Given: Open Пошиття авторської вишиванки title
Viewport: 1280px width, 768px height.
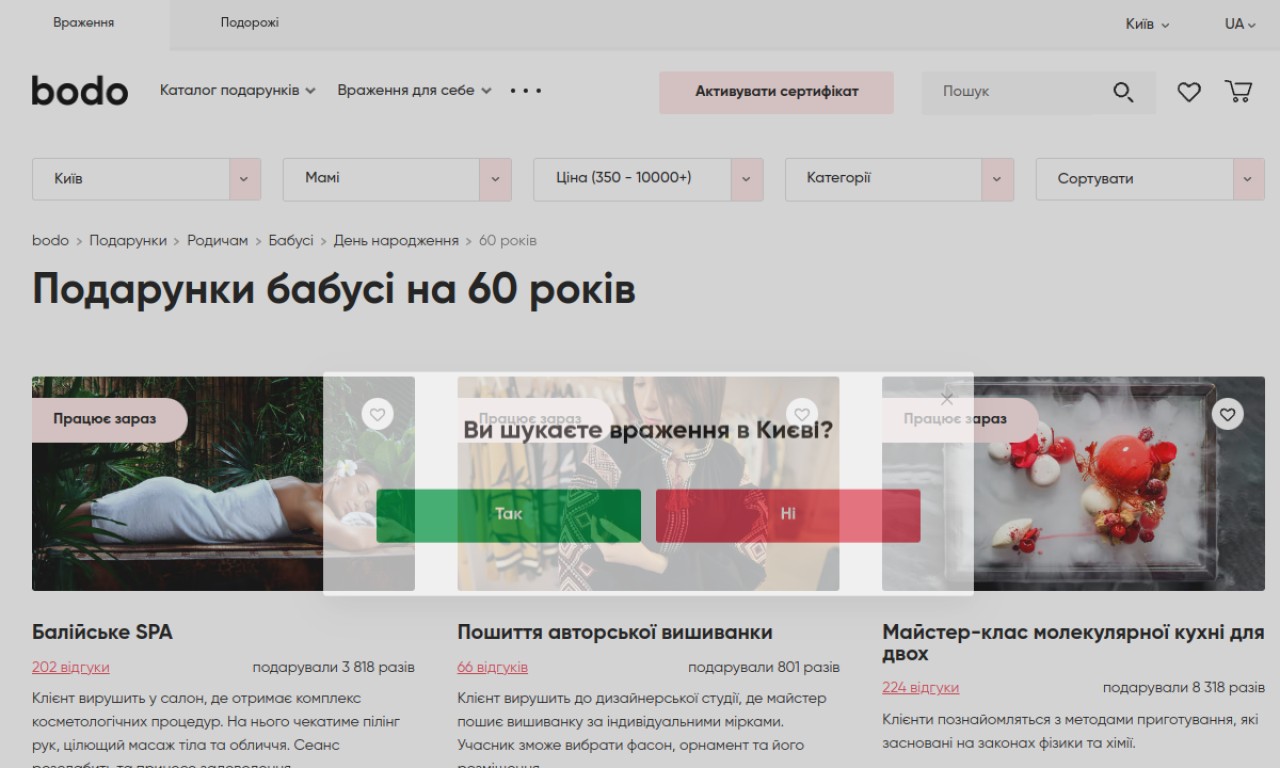Looking at the screenshot, I should (x=615, y=632).
